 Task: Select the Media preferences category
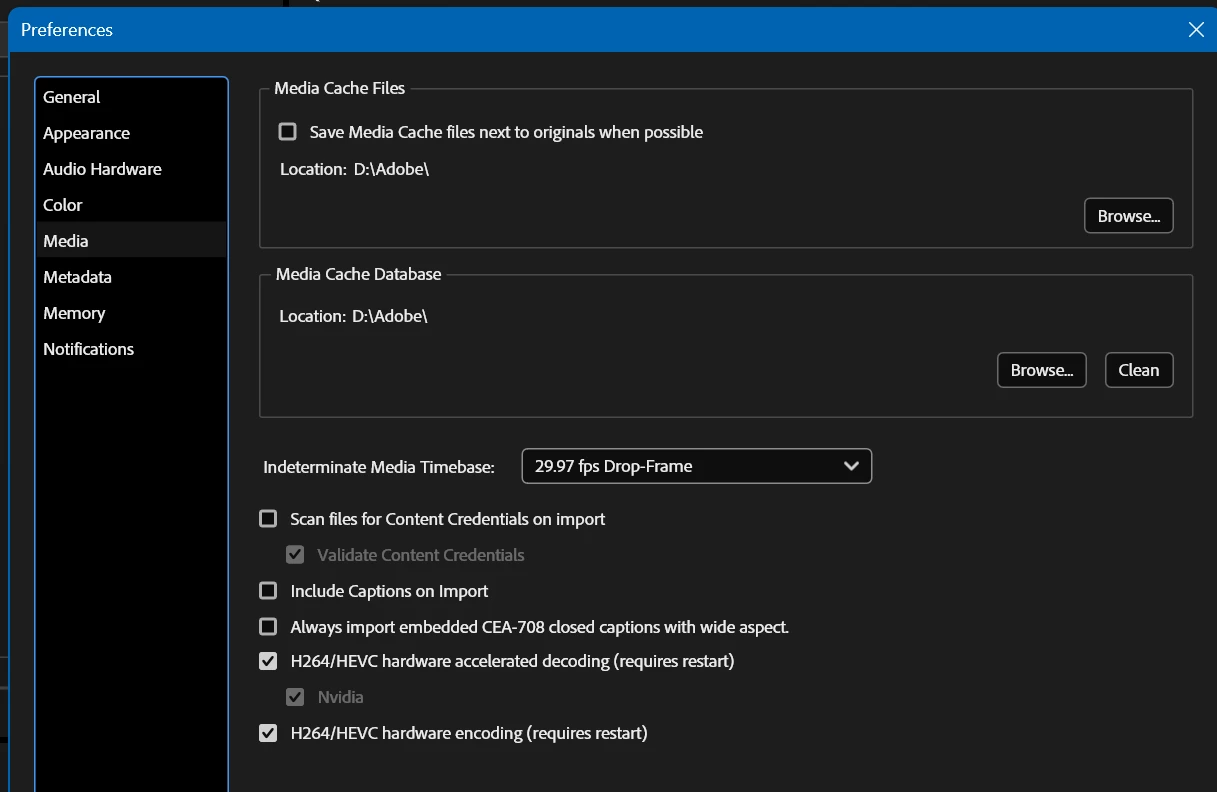click(x=66, y=241)
